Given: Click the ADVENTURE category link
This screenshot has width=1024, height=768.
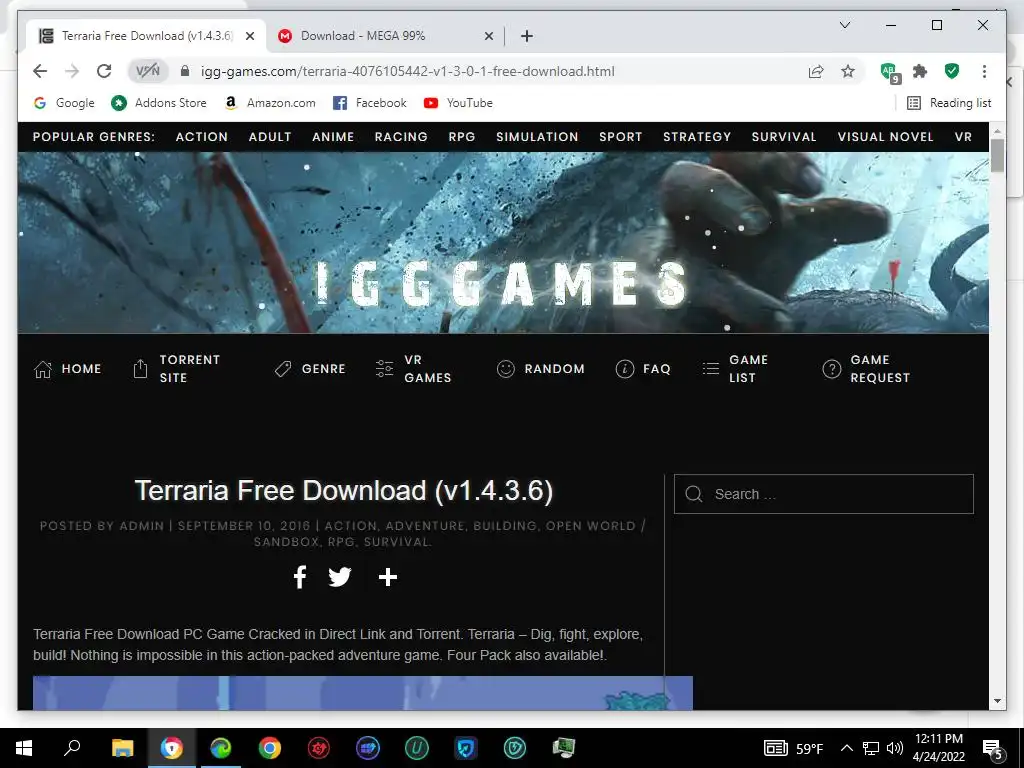Looking at the screenshot, I should tap(424, 526).
